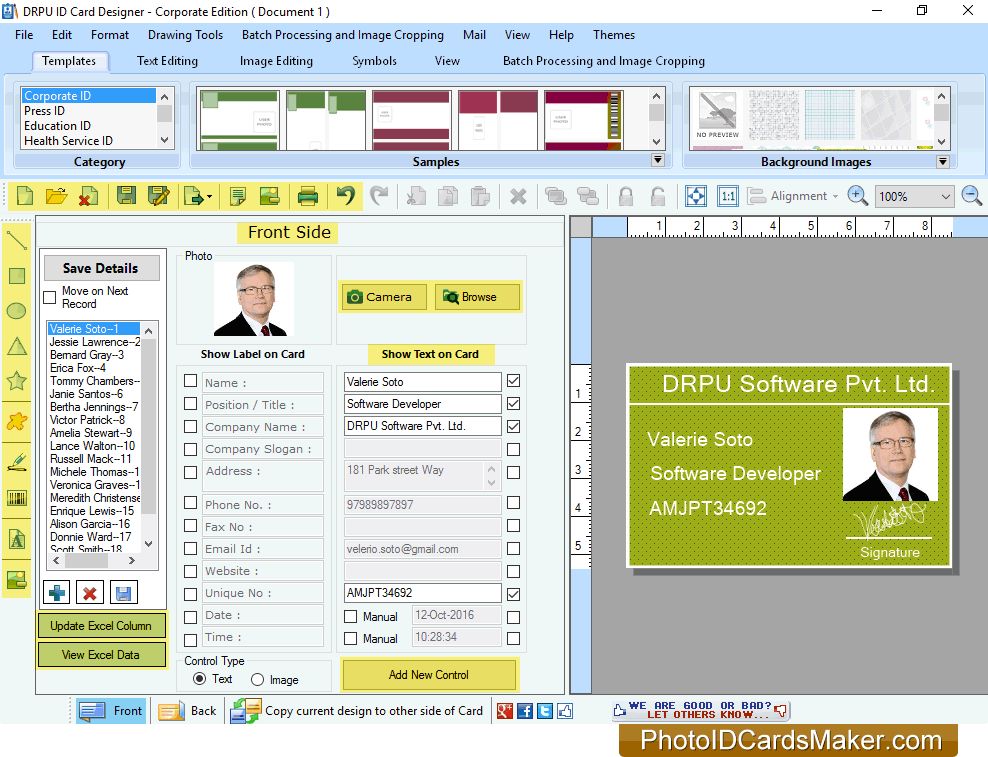The image size is (988, 757).
Task: Open the Export icon dropdown arrow
Action: (209, 197)
